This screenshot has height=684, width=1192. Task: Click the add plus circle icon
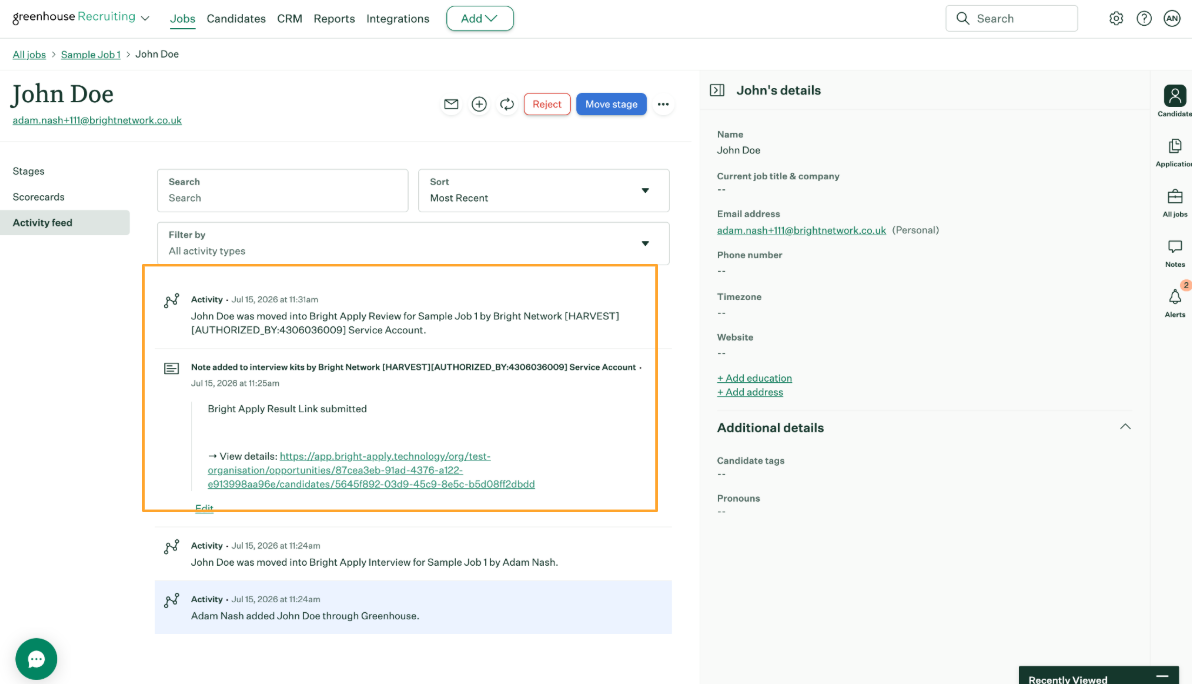479,104
